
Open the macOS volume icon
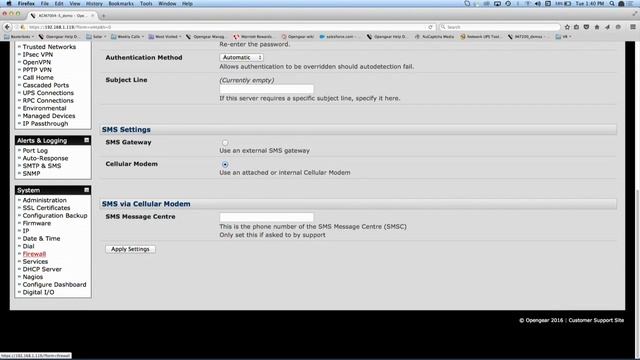[x=538, y=3]
